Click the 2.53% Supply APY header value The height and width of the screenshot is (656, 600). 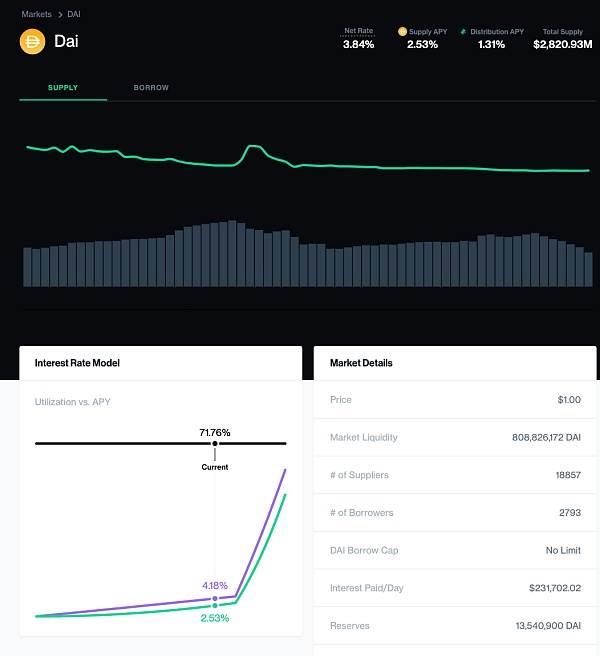pos(423,44)
